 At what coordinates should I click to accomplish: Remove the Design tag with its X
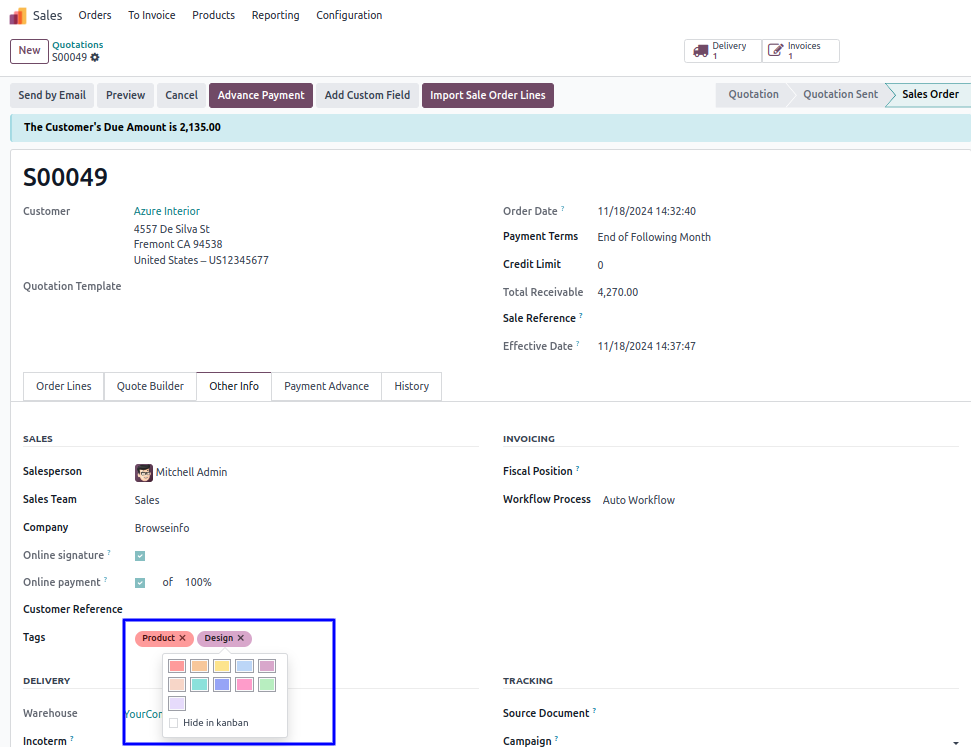241,638
